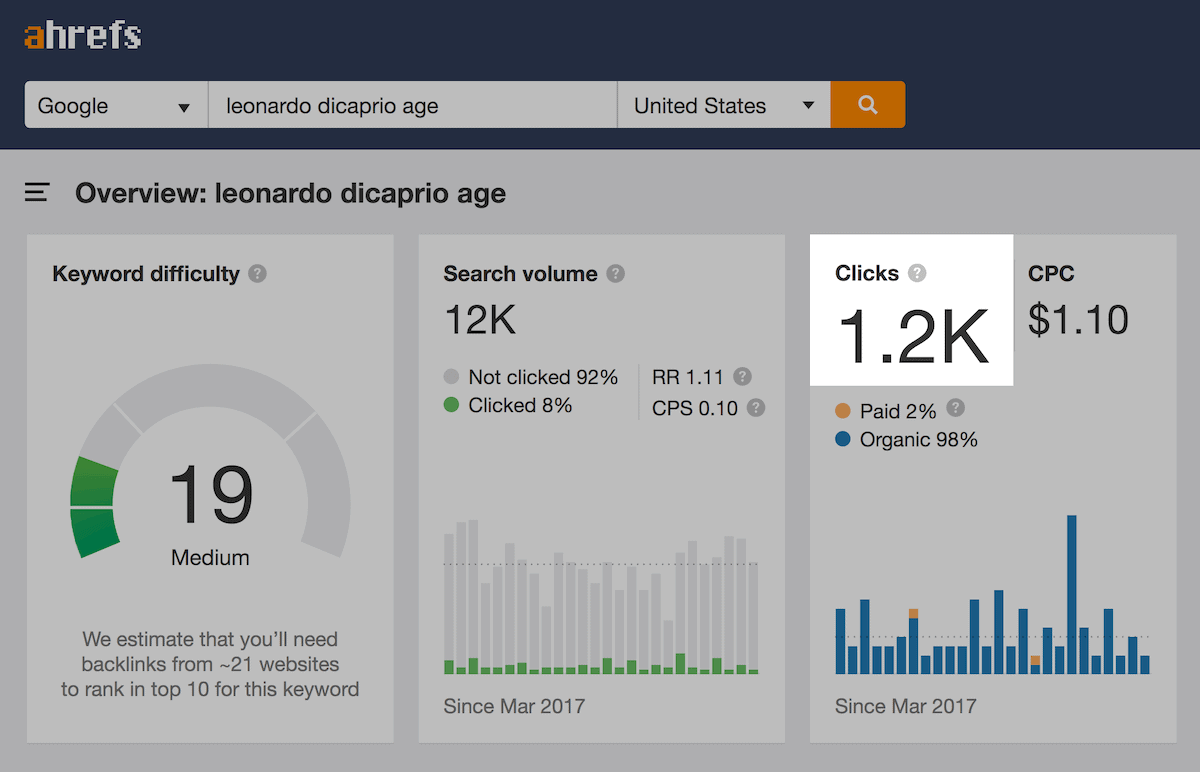Click the 'Keyword difficulty' card title
Image resolution: width=1200 pixels, height=772 pixels.
[x=146, y=273]
